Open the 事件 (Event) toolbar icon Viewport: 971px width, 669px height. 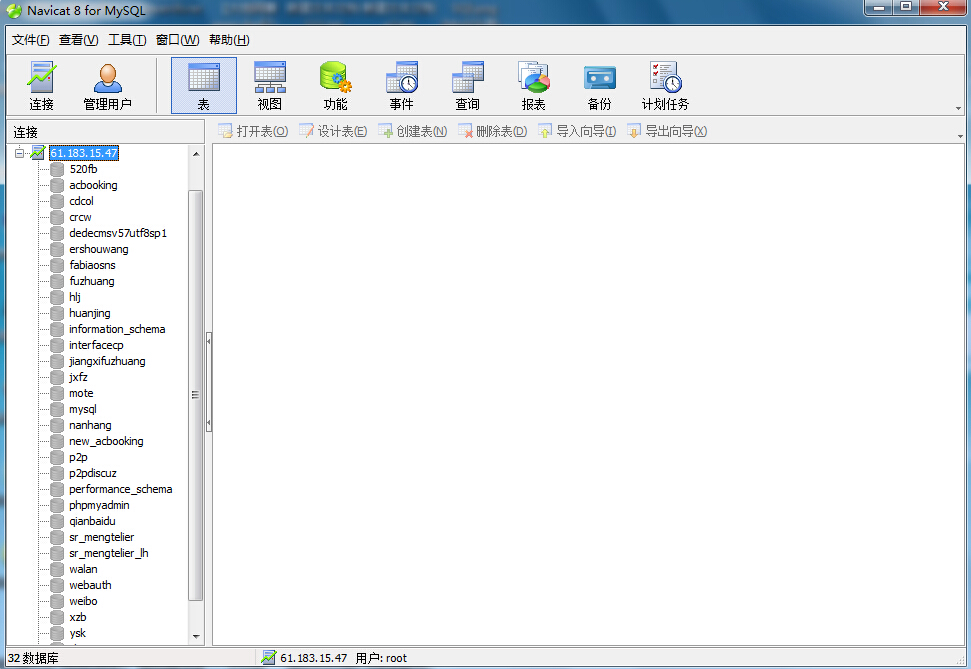pos(401,85)
